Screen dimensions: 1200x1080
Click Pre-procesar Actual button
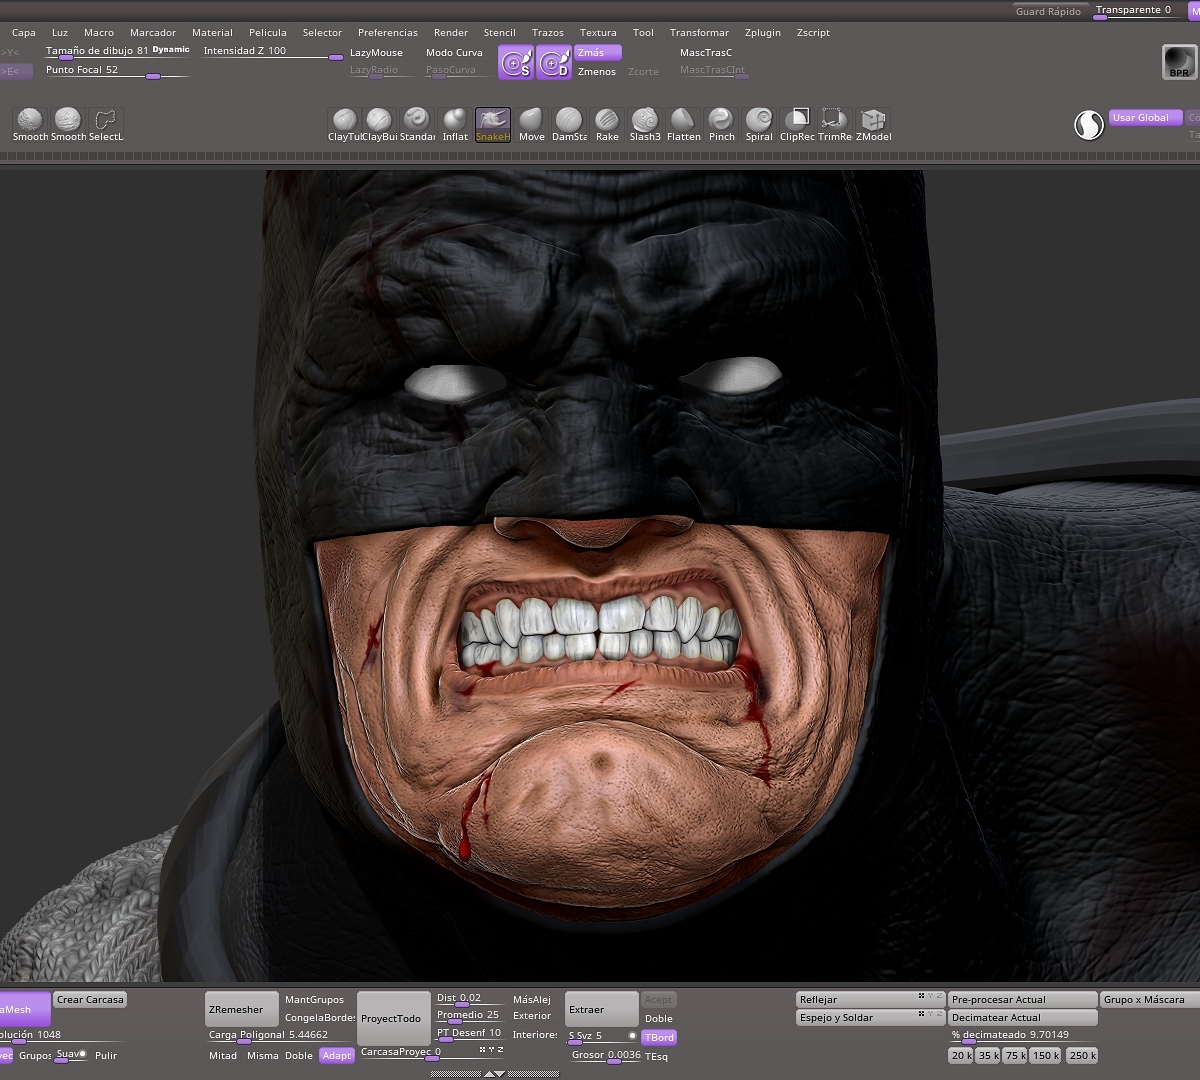tap(1022, 1000)
